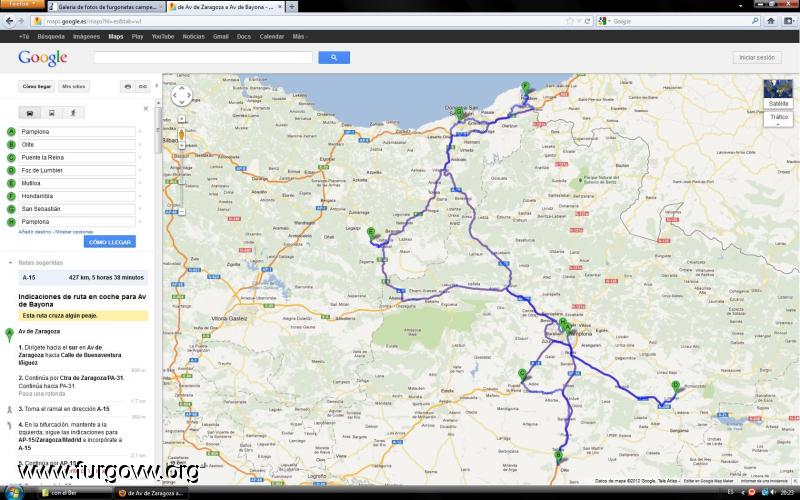Open a new browser tab with plus

[291, 7]
